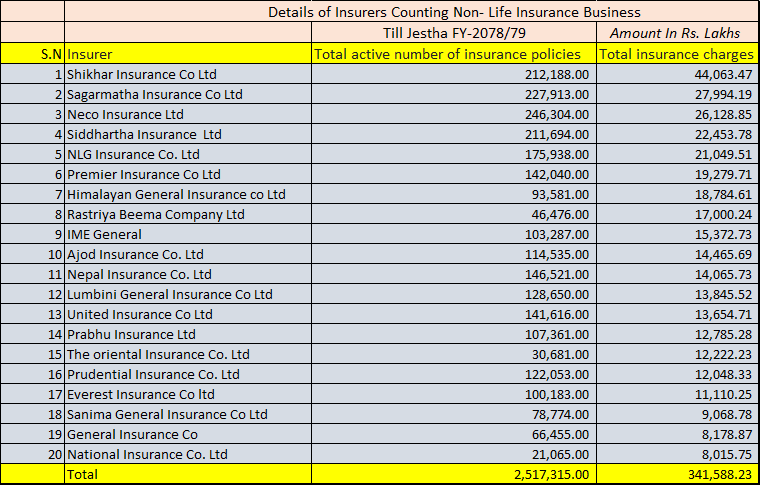This screenshot has height=486, width=761.
Task: Click the 'Amount In Rs. Lakhs' cell
Action: [x=676, y=33]
